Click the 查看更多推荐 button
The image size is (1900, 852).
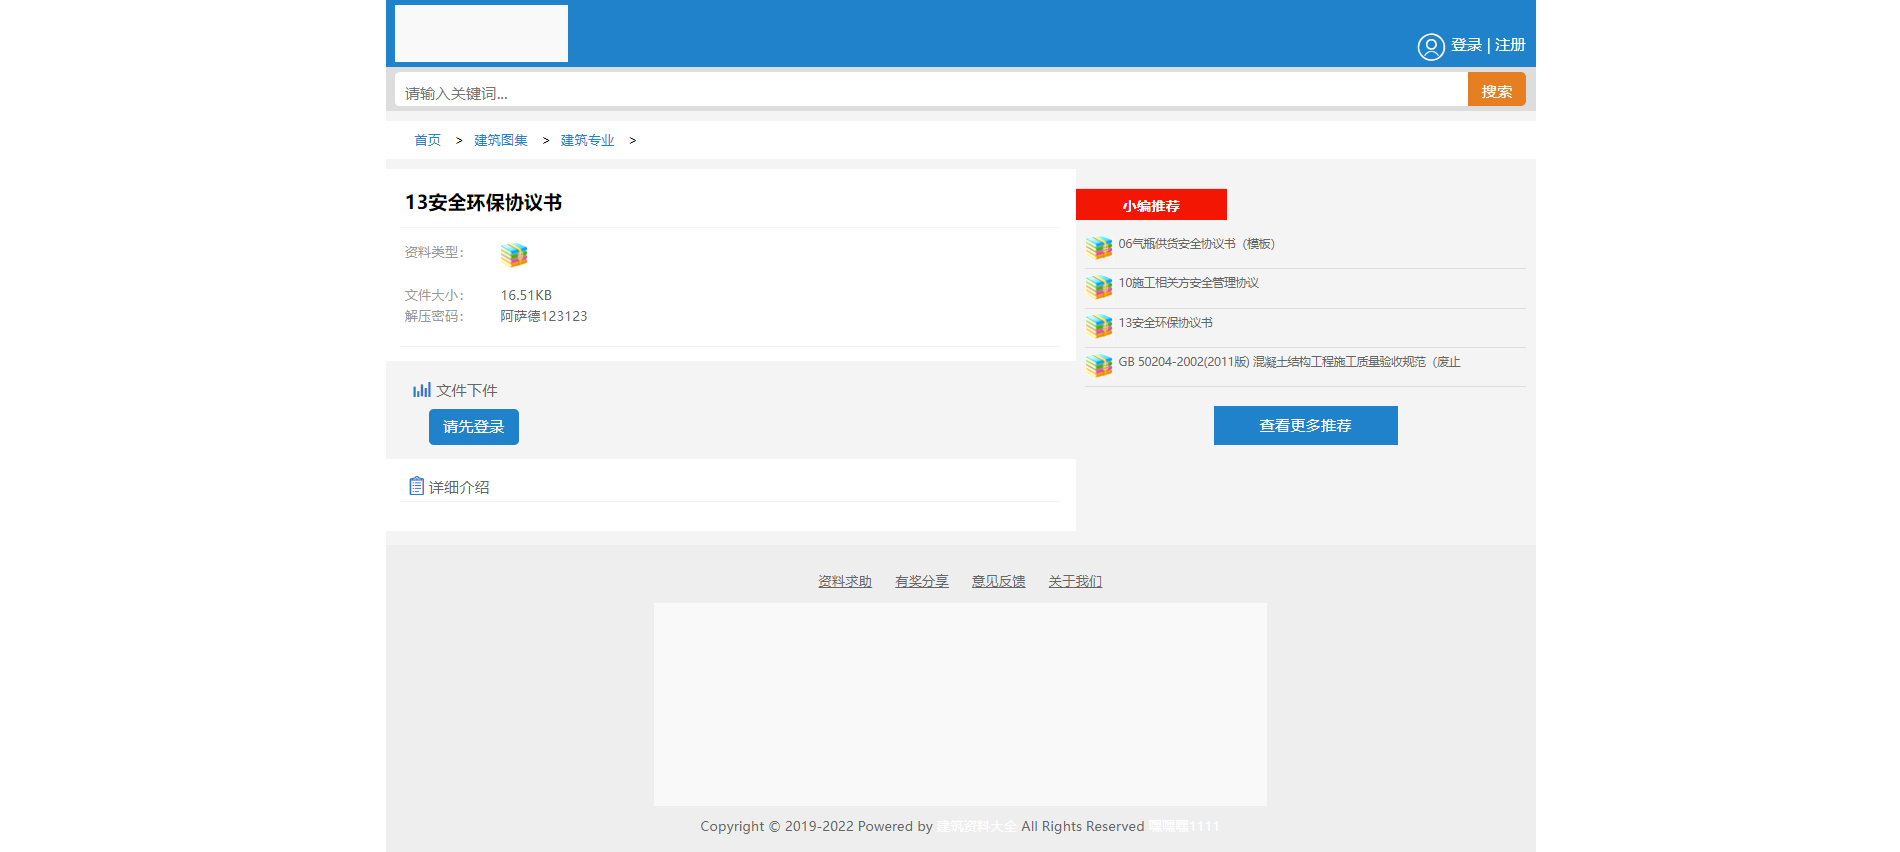[x=1306, y=426]
